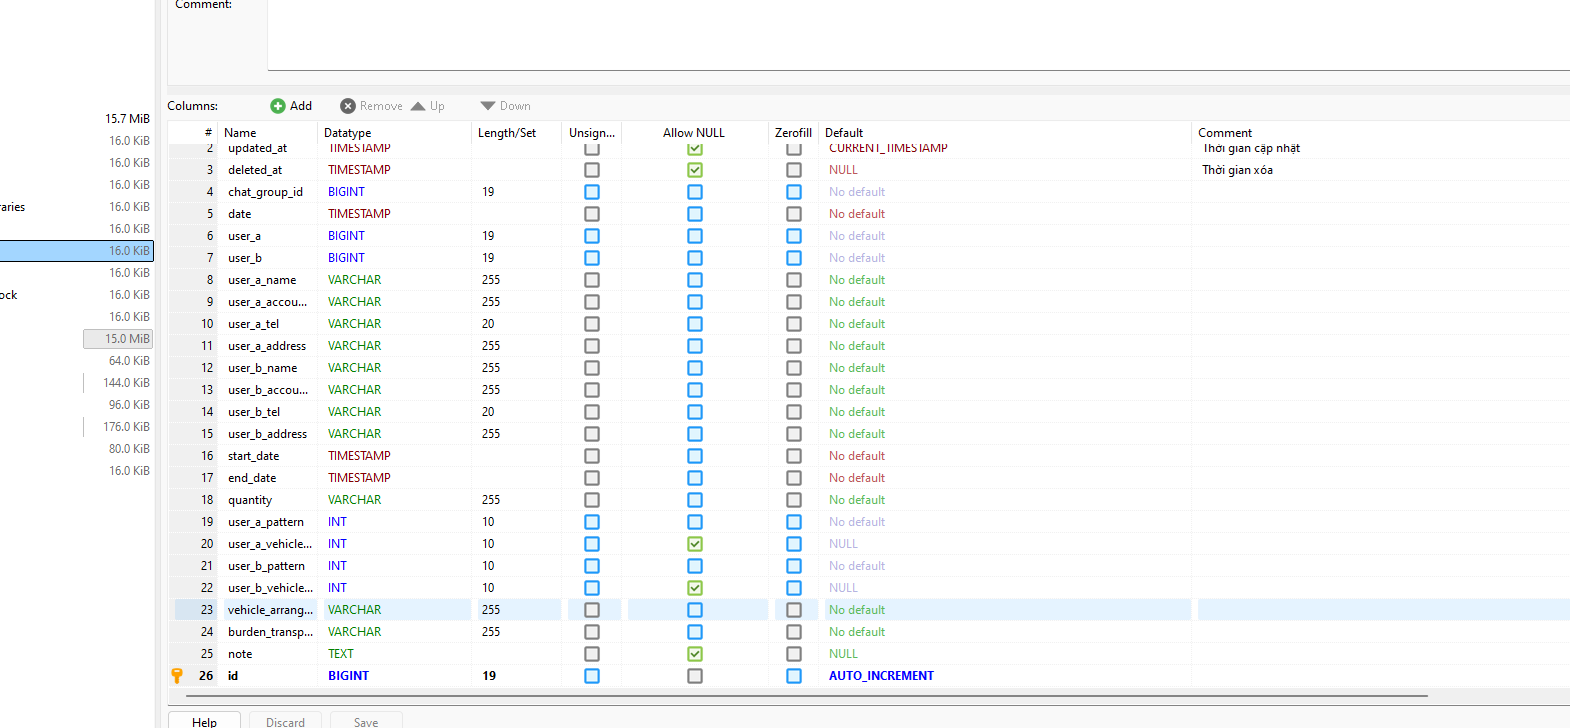
Task: Open the TEXT datatype of note column
Action: click(x=341, y=654)
